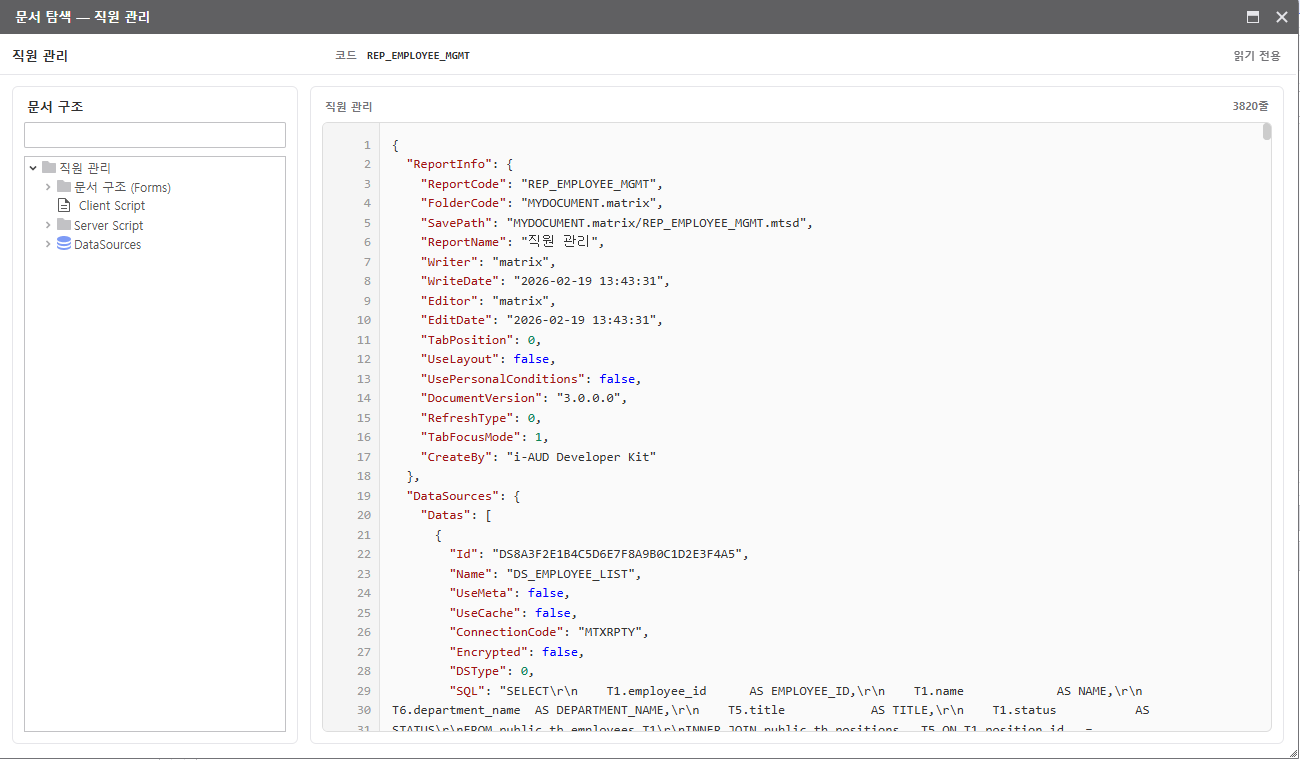Viewport: 1300px width, 760px height.
Task: Select the Server Script tree item
Action: click(x=108, y=226)
